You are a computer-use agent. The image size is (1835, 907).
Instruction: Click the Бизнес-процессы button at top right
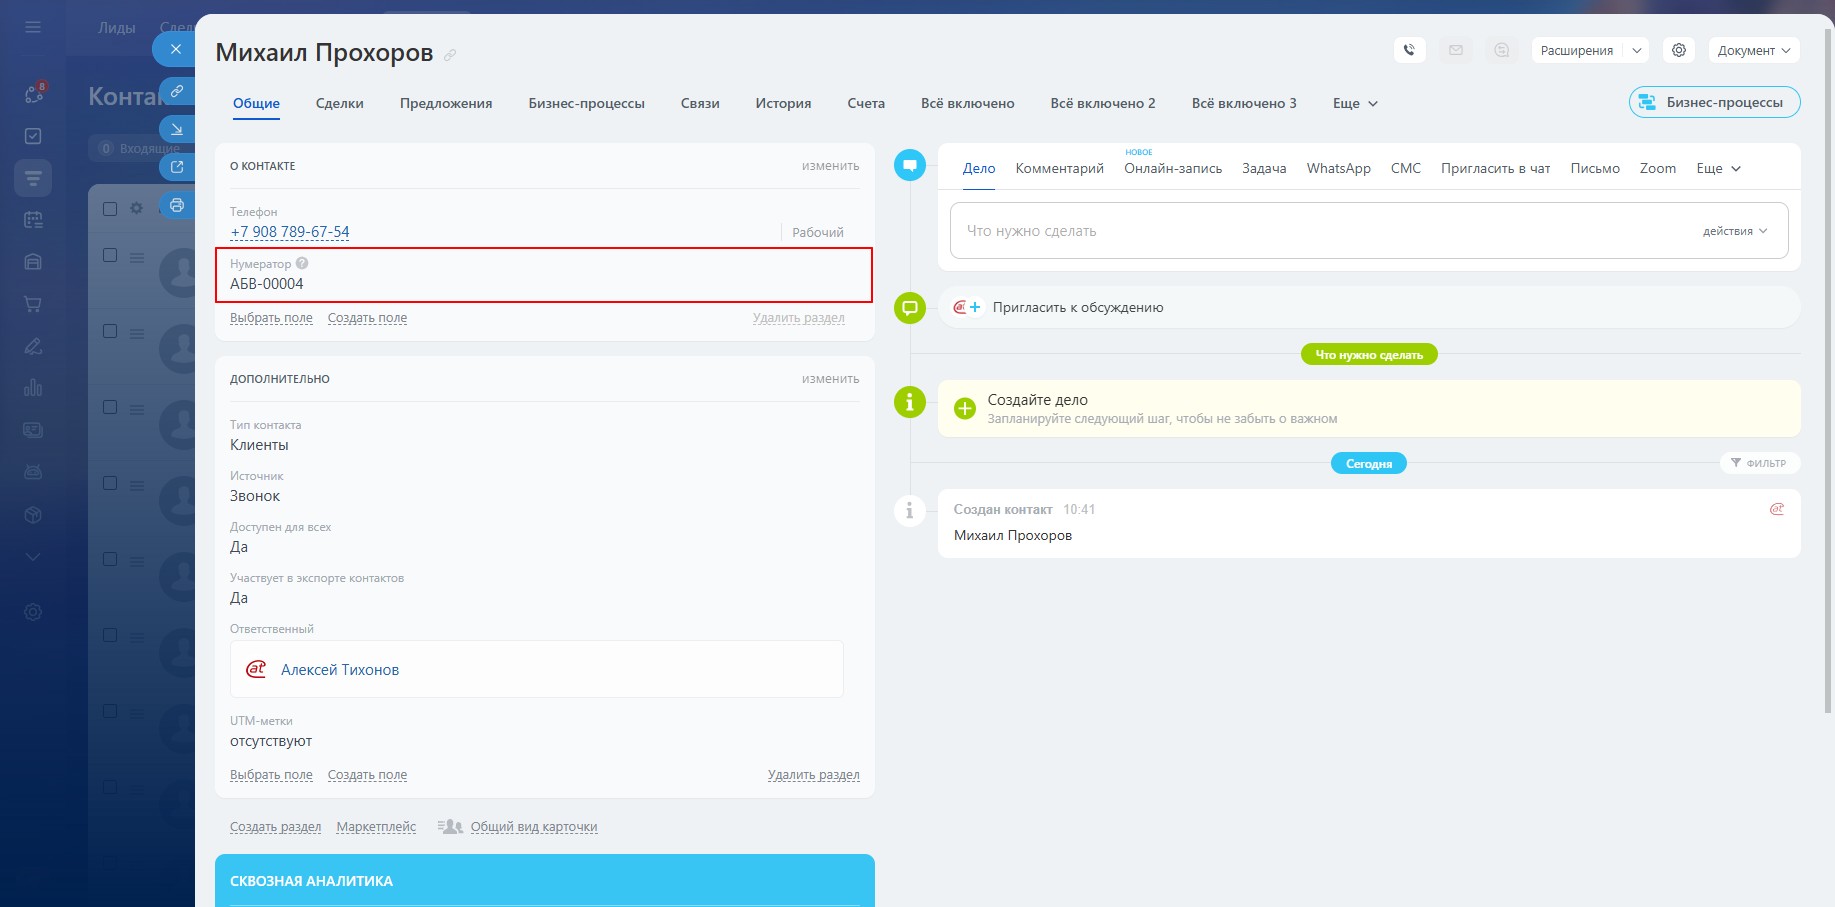[x=1714, y=102]
